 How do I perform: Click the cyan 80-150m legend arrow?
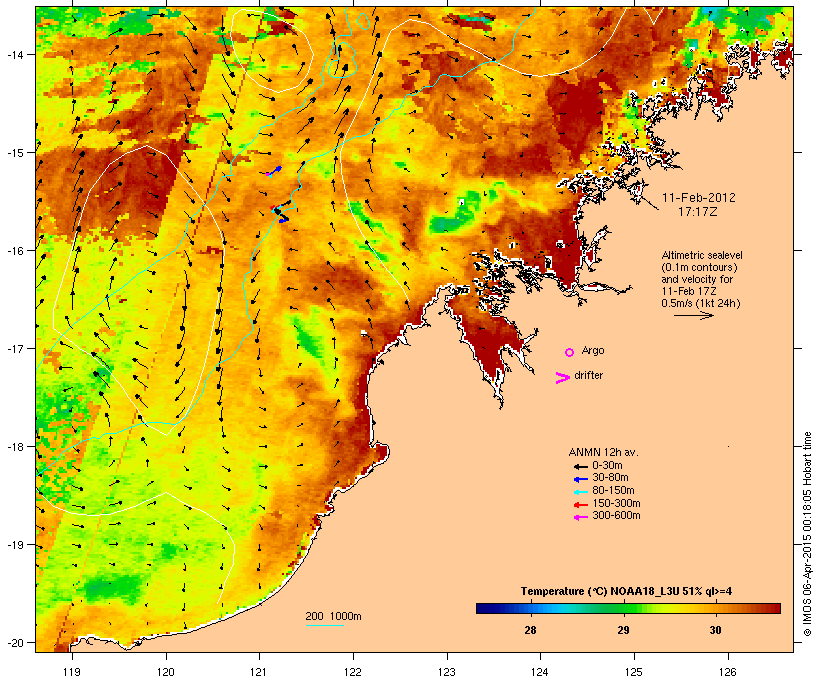coord(580,492)
